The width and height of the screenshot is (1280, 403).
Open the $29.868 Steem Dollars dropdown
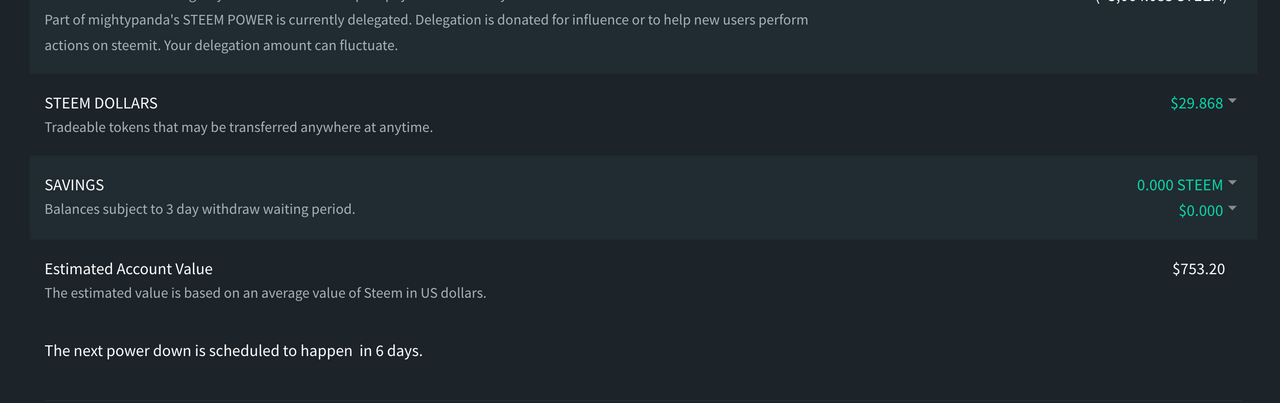tap(1197, 103)
